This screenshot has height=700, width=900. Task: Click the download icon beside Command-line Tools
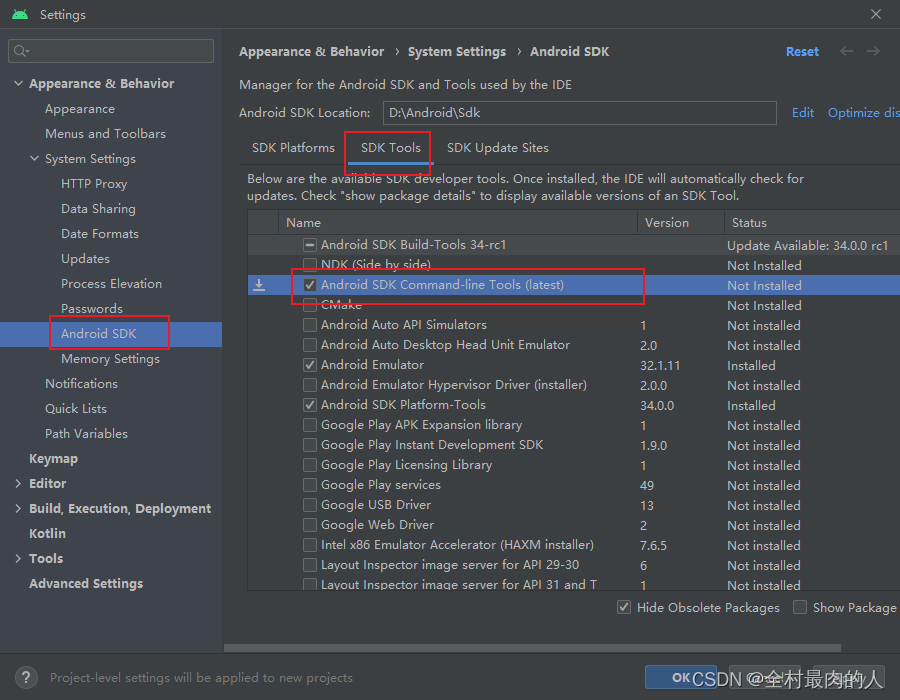pos(259,285)
